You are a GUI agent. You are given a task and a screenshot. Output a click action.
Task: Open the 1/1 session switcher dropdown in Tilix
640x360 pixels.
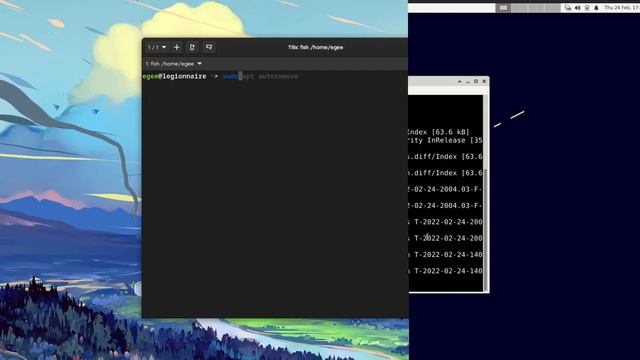pos(157,47)
